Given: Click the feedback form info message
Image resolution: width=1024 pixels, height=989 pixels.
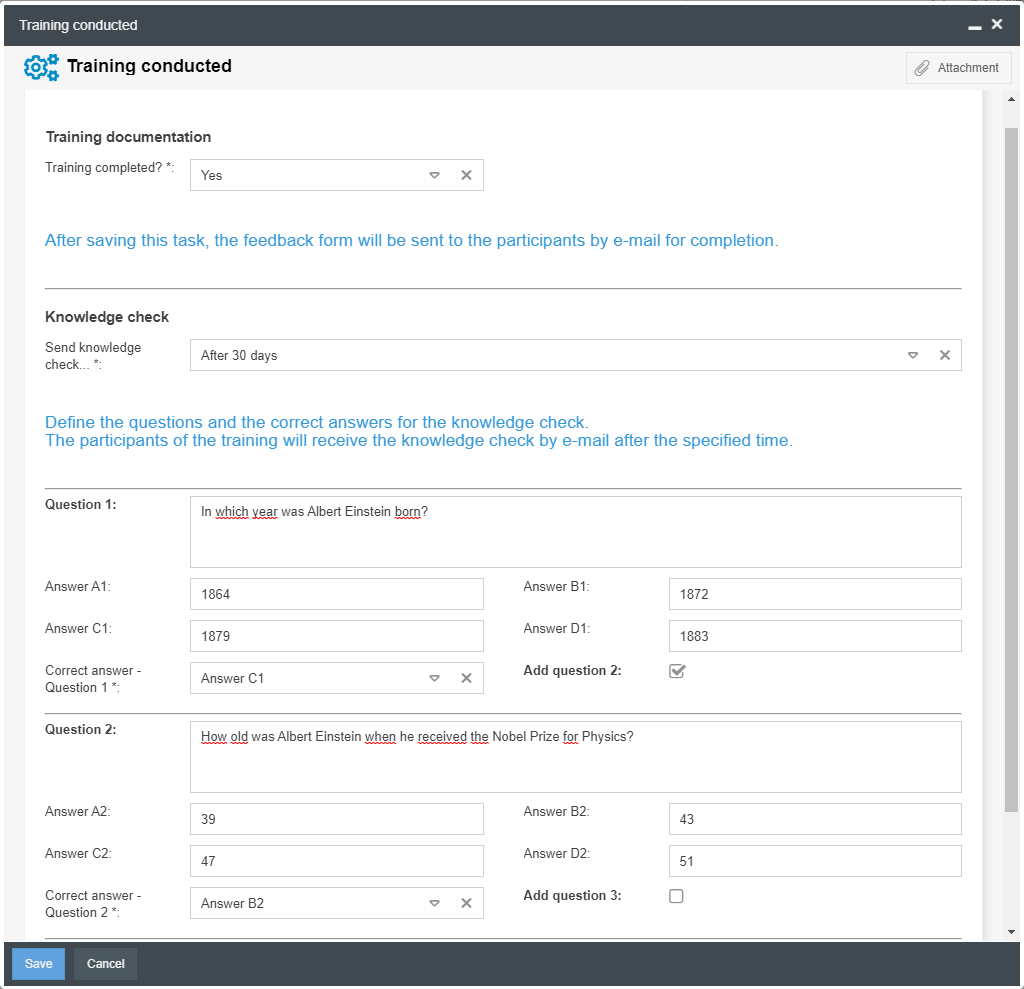Looking at the screenshot, I should coord(411,240).
